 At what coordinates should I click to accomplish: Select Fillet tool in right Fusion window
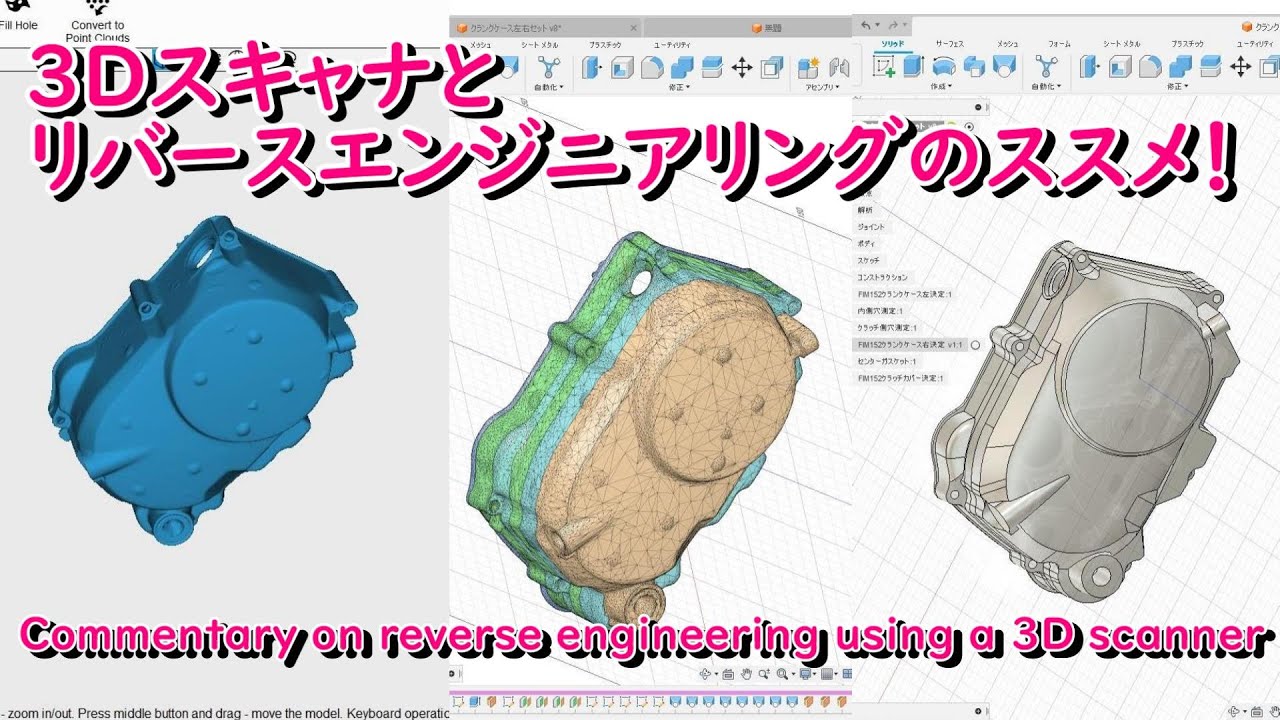[1151, 67]
